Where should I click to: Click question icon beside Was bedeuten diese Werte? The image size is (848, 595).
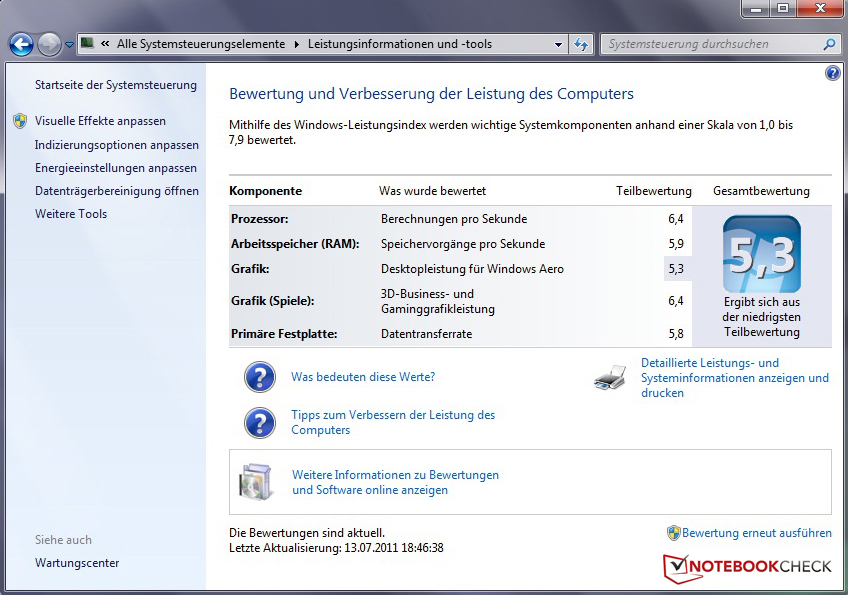[x=260, y=377]
